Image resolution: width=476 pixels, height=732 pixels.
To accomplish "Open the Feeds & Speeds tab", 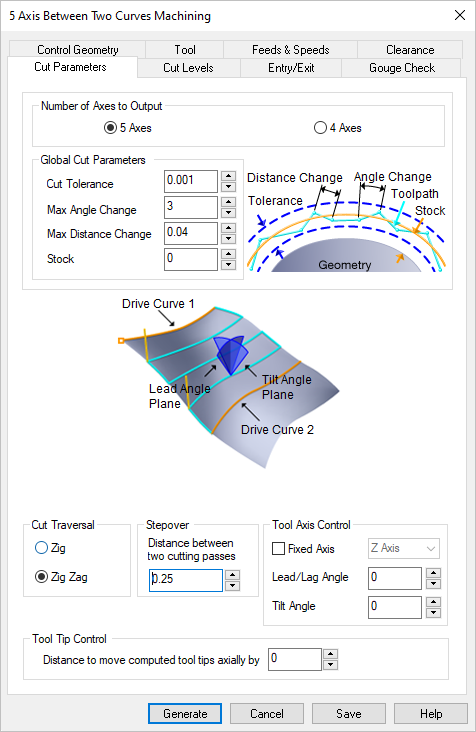I will (x=291, y=49).
